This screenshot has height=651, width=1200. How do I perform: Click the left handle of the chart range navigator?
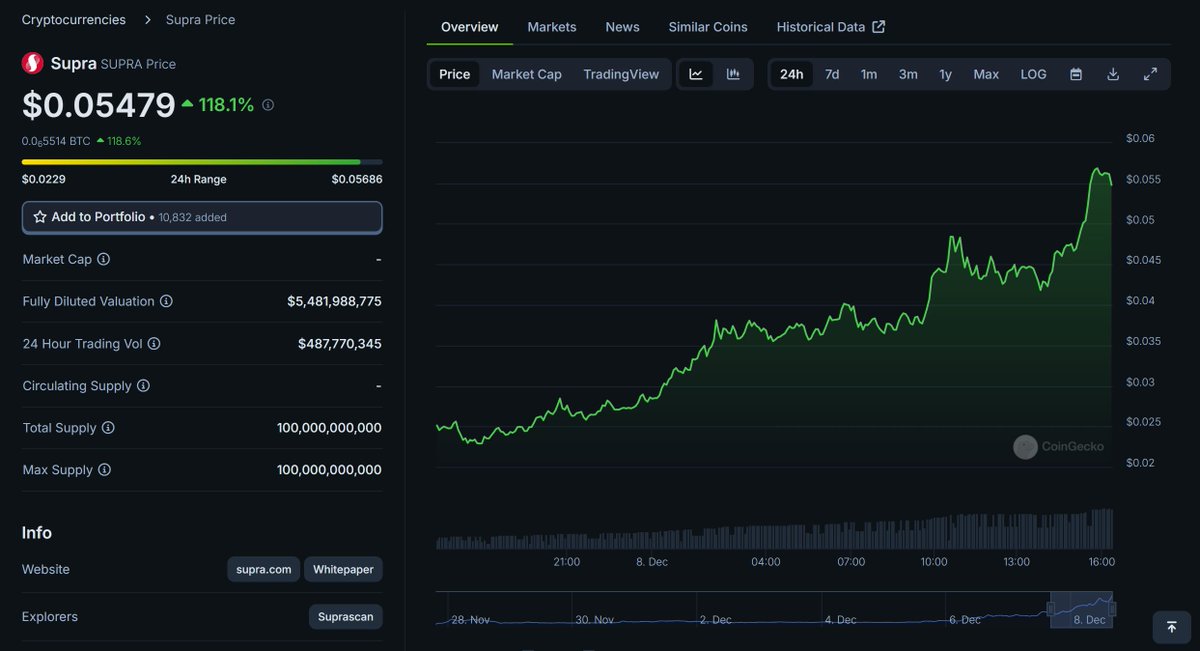1050,608
